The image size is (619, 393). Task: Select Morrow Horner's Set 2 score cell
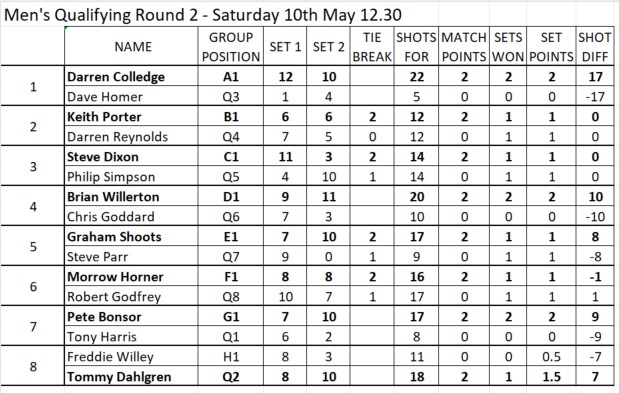tap(328, 277)
